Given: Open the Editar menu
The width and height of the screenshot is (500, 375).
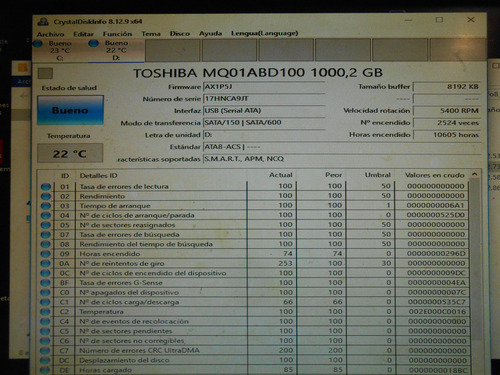Looking at the screenshot, I should pyautogui.click(x=83, y=34).
